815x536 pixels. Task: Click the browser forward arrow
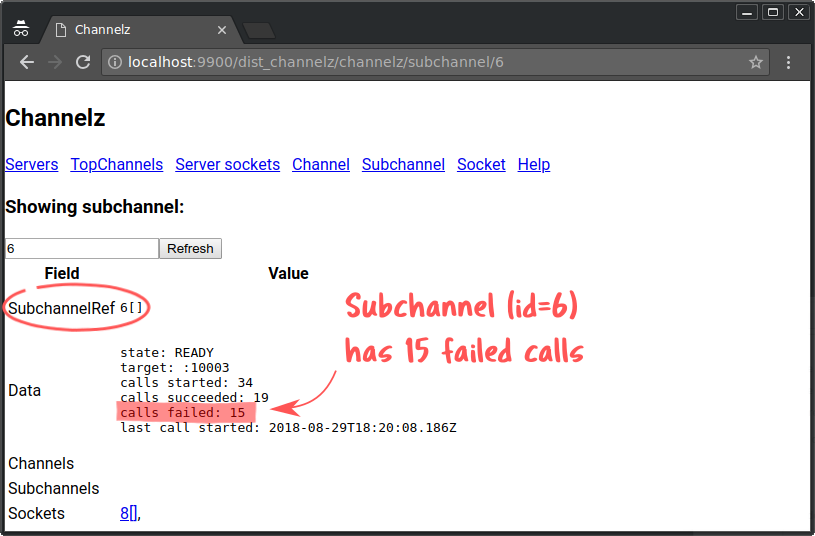point(55,62)
